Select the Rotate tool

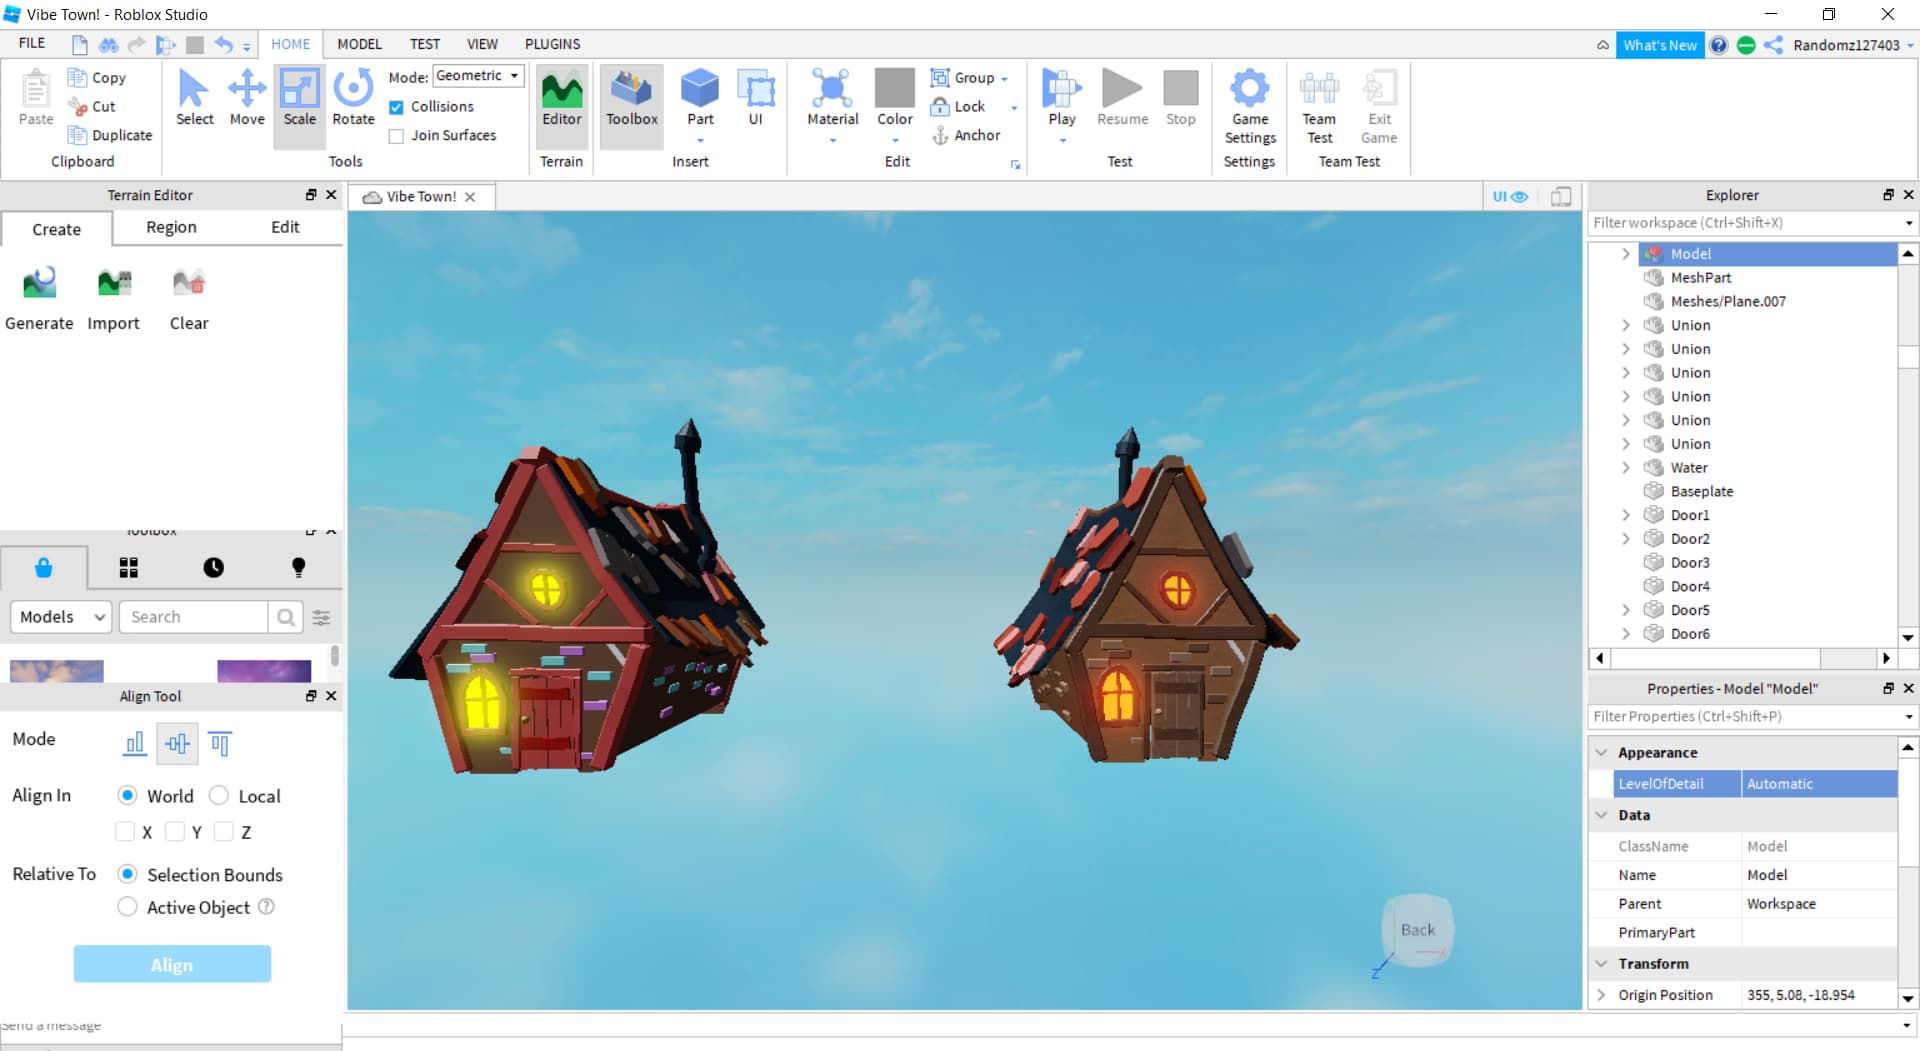353,98
